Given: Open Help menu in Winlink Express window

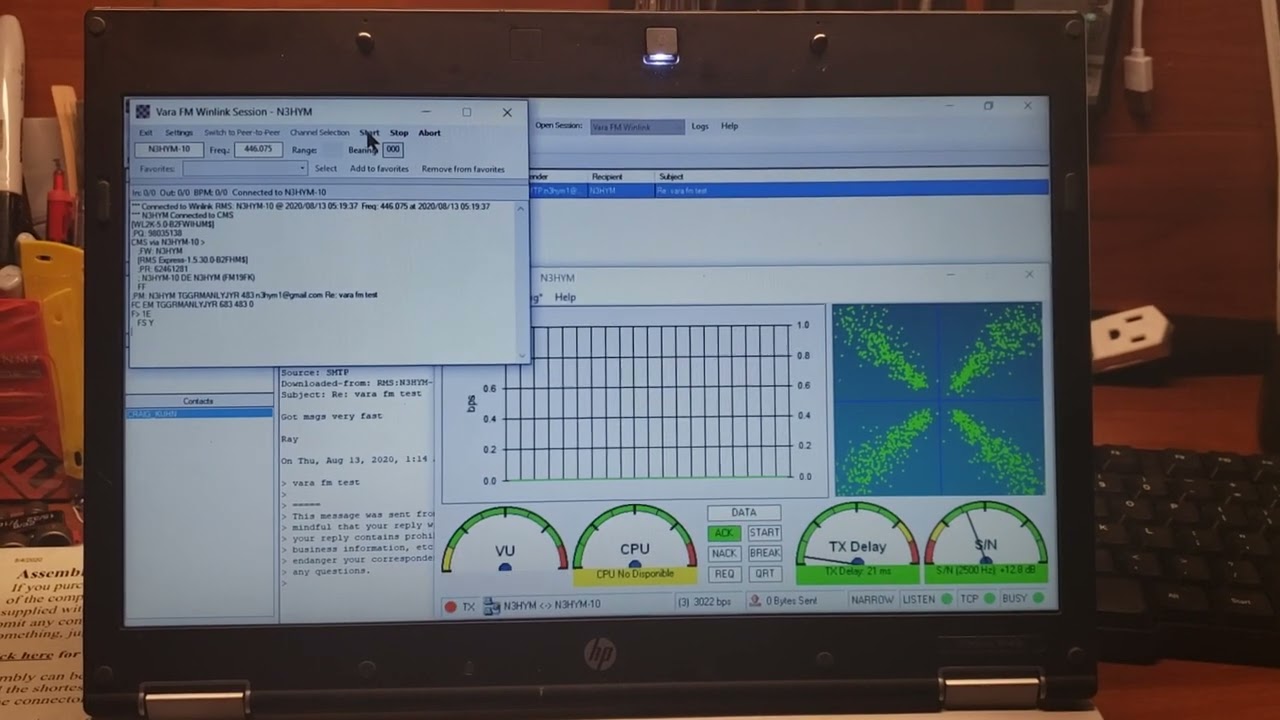Looking at the screenshot, I should click(730, 126).
